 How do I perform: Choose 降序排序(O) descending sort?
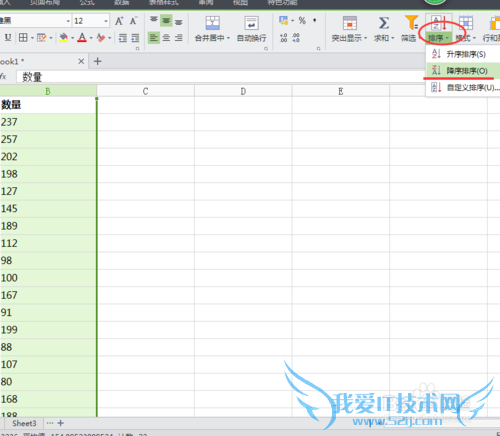pos(463,71)
